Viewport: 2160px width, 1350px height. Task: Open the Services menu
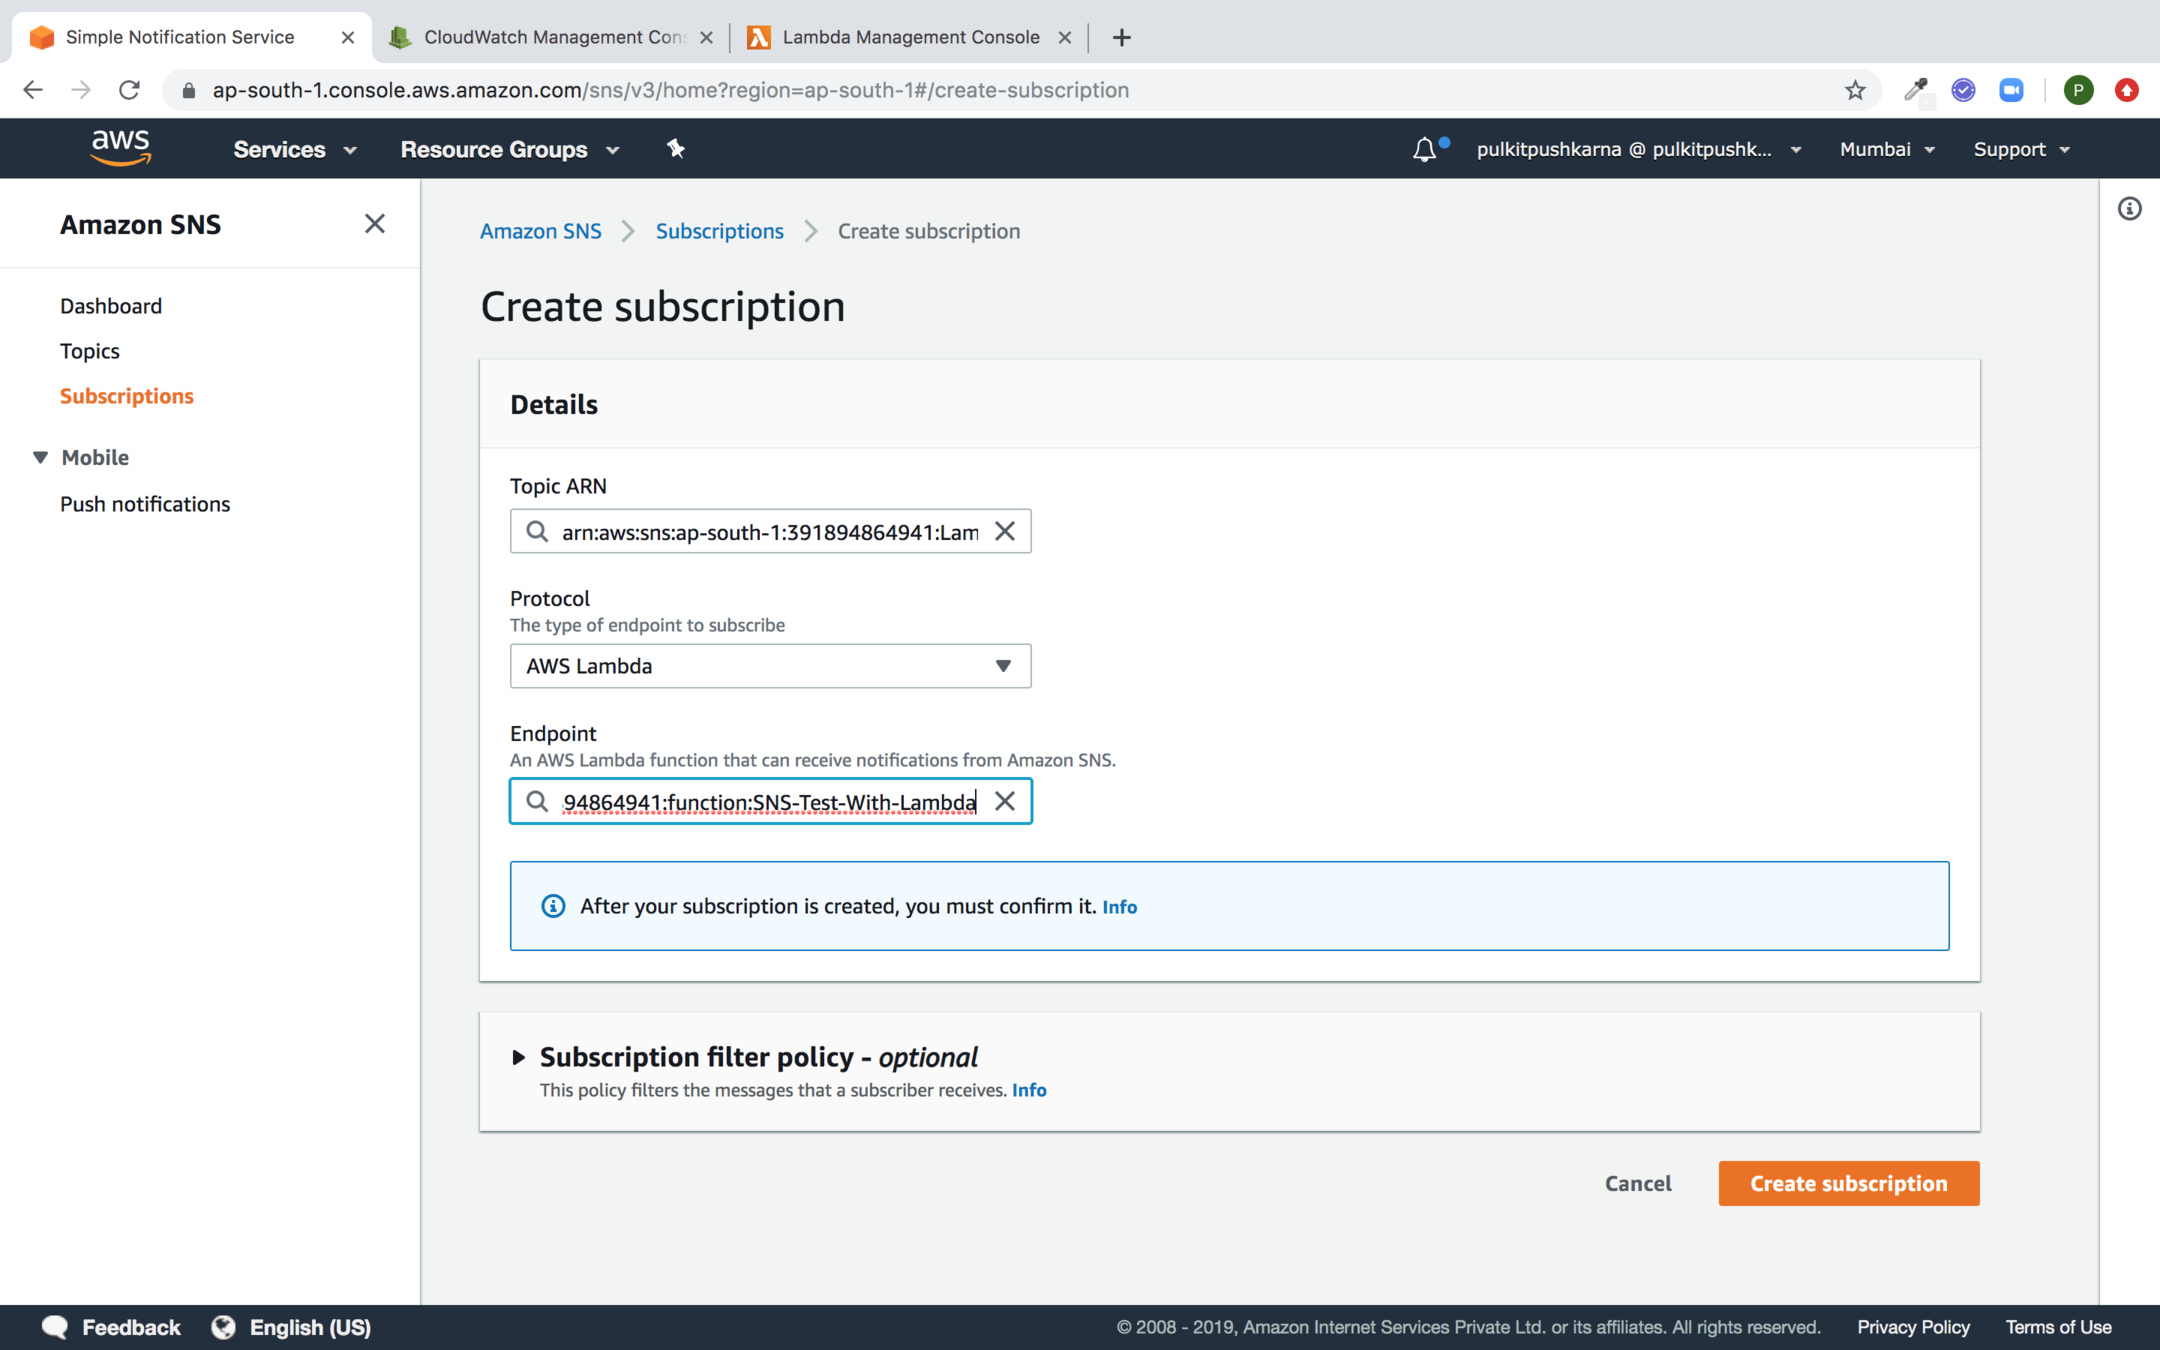pyautogui.click(x=294, y=149)
